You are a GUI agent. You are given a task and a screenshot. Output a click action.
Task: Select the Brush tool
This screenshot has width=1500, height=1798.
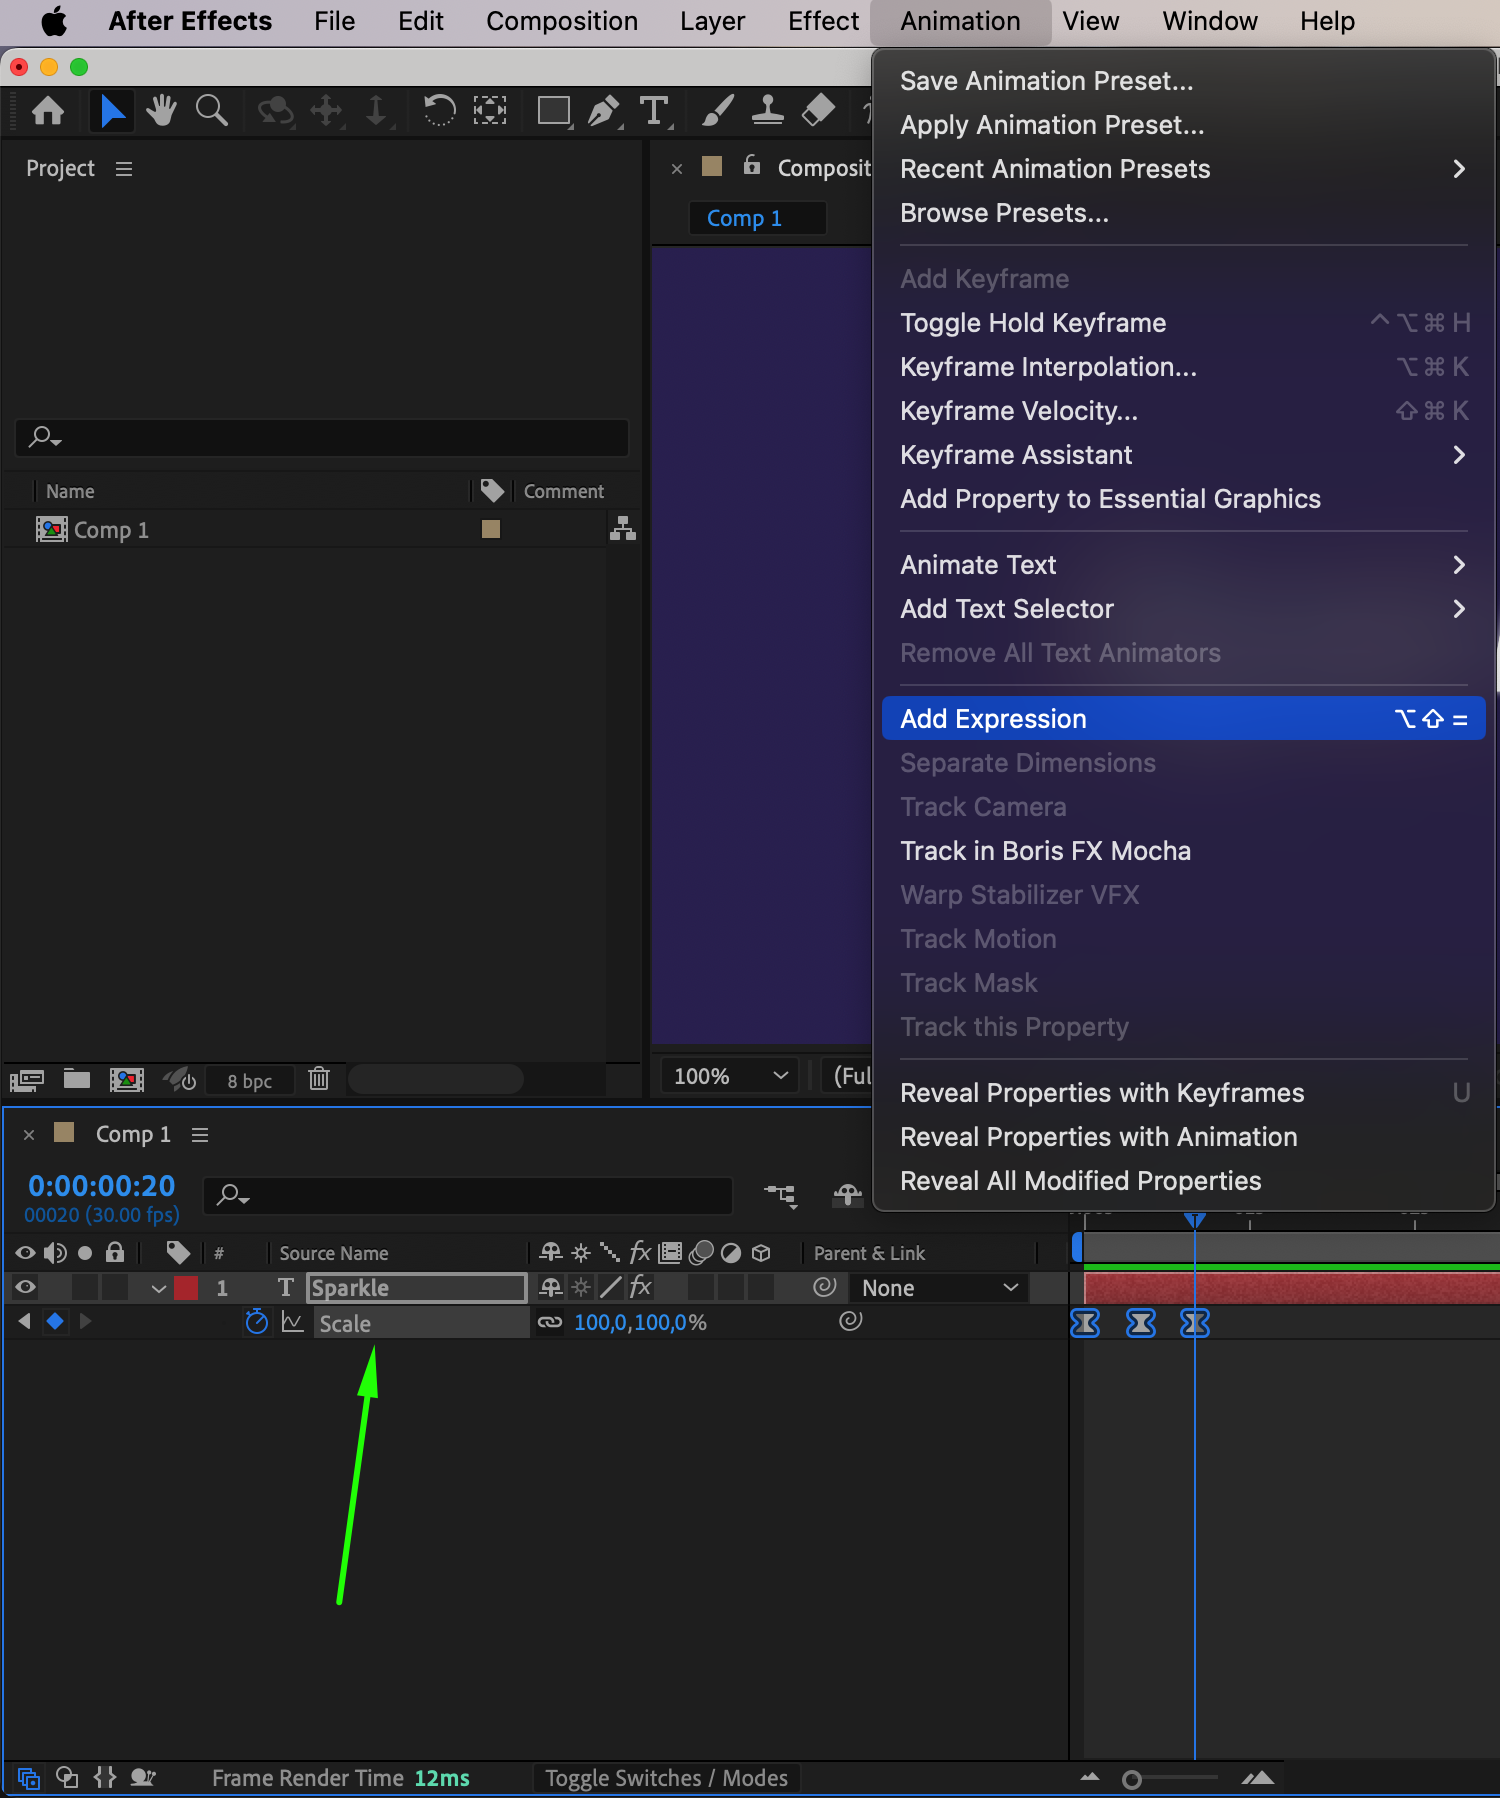tap(717, 110)
